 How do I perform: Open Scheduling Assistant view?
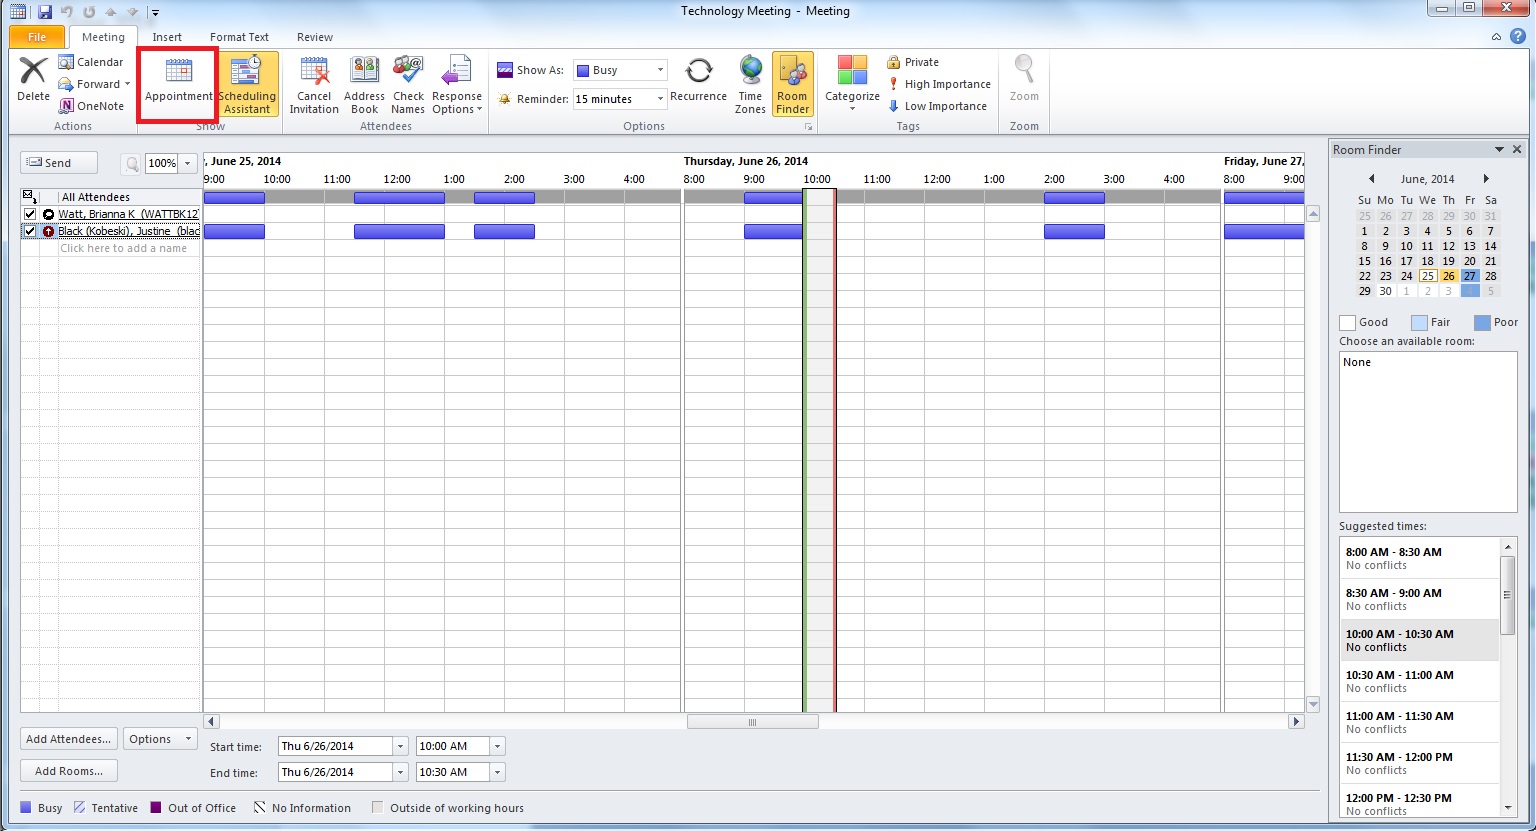point(247,84)
